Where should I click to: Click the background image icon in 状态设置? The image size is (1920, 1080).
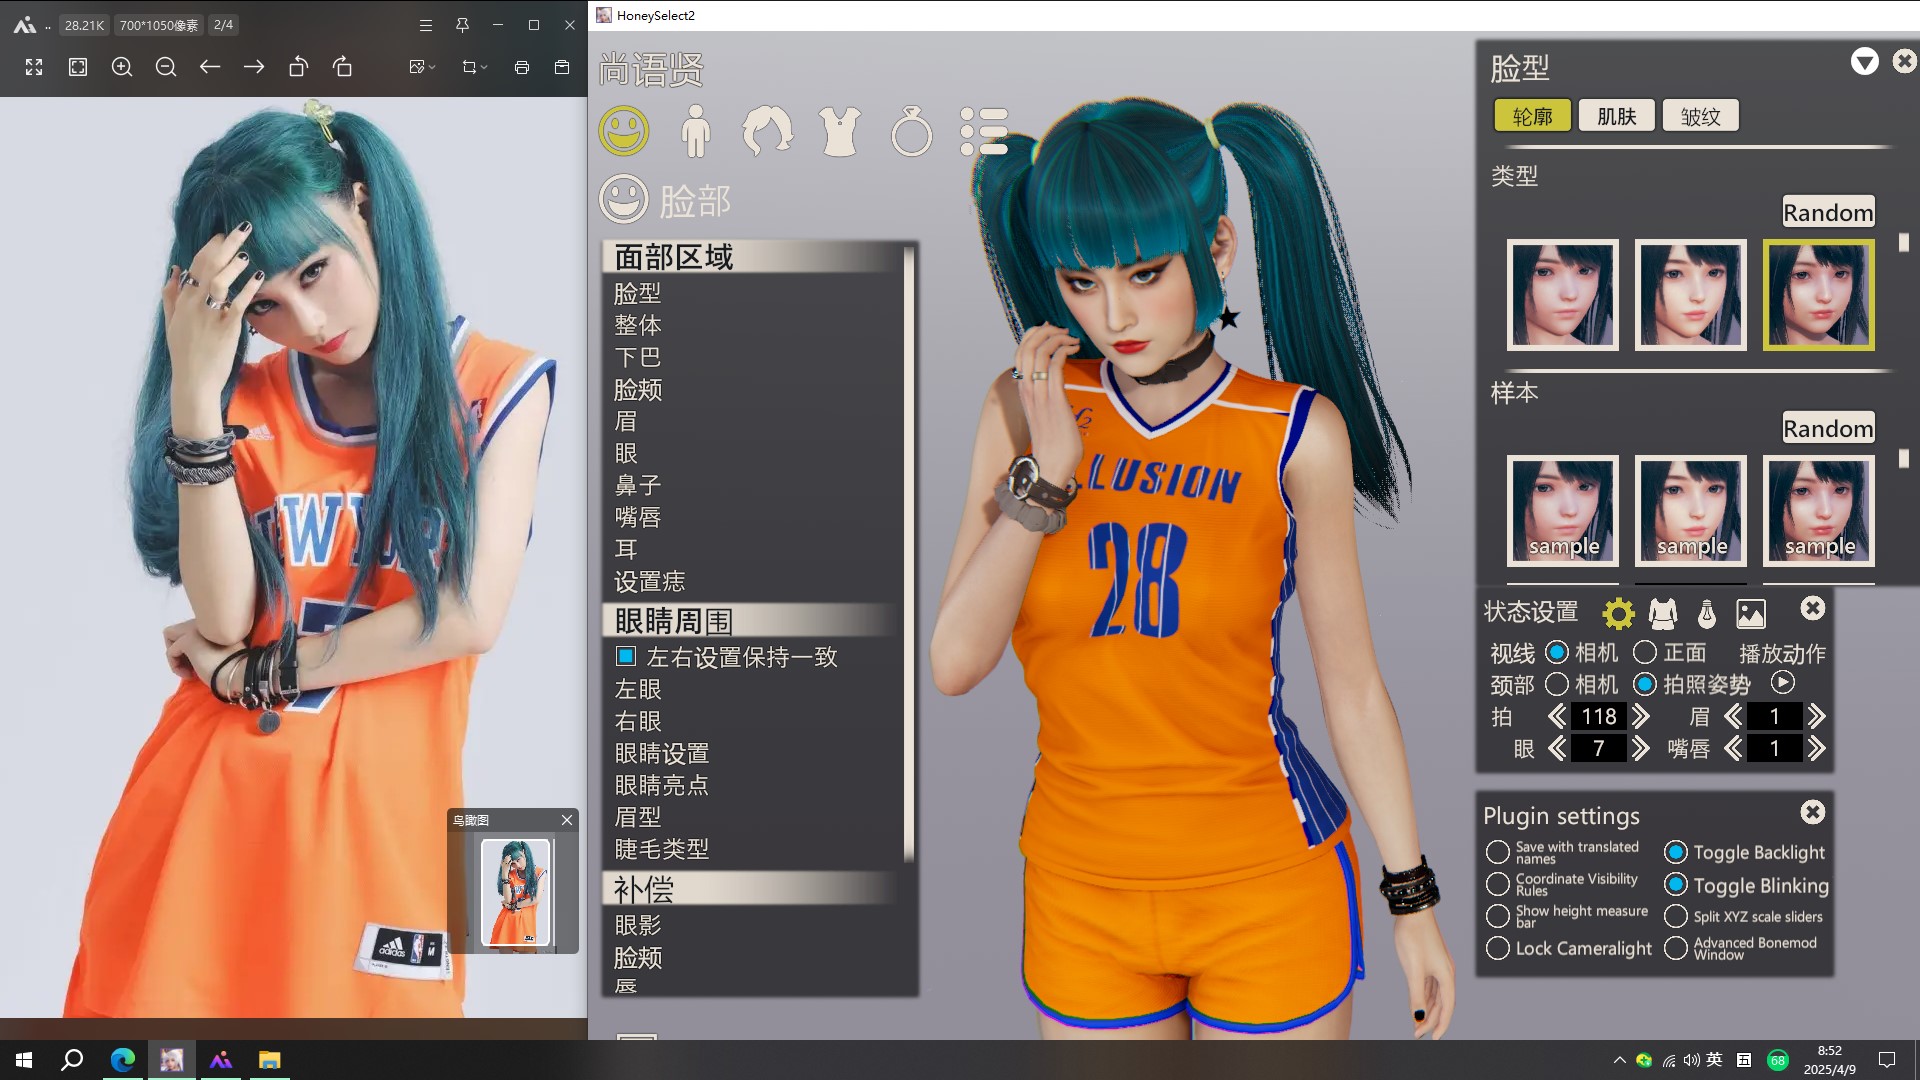click(x=1750, y=613)
